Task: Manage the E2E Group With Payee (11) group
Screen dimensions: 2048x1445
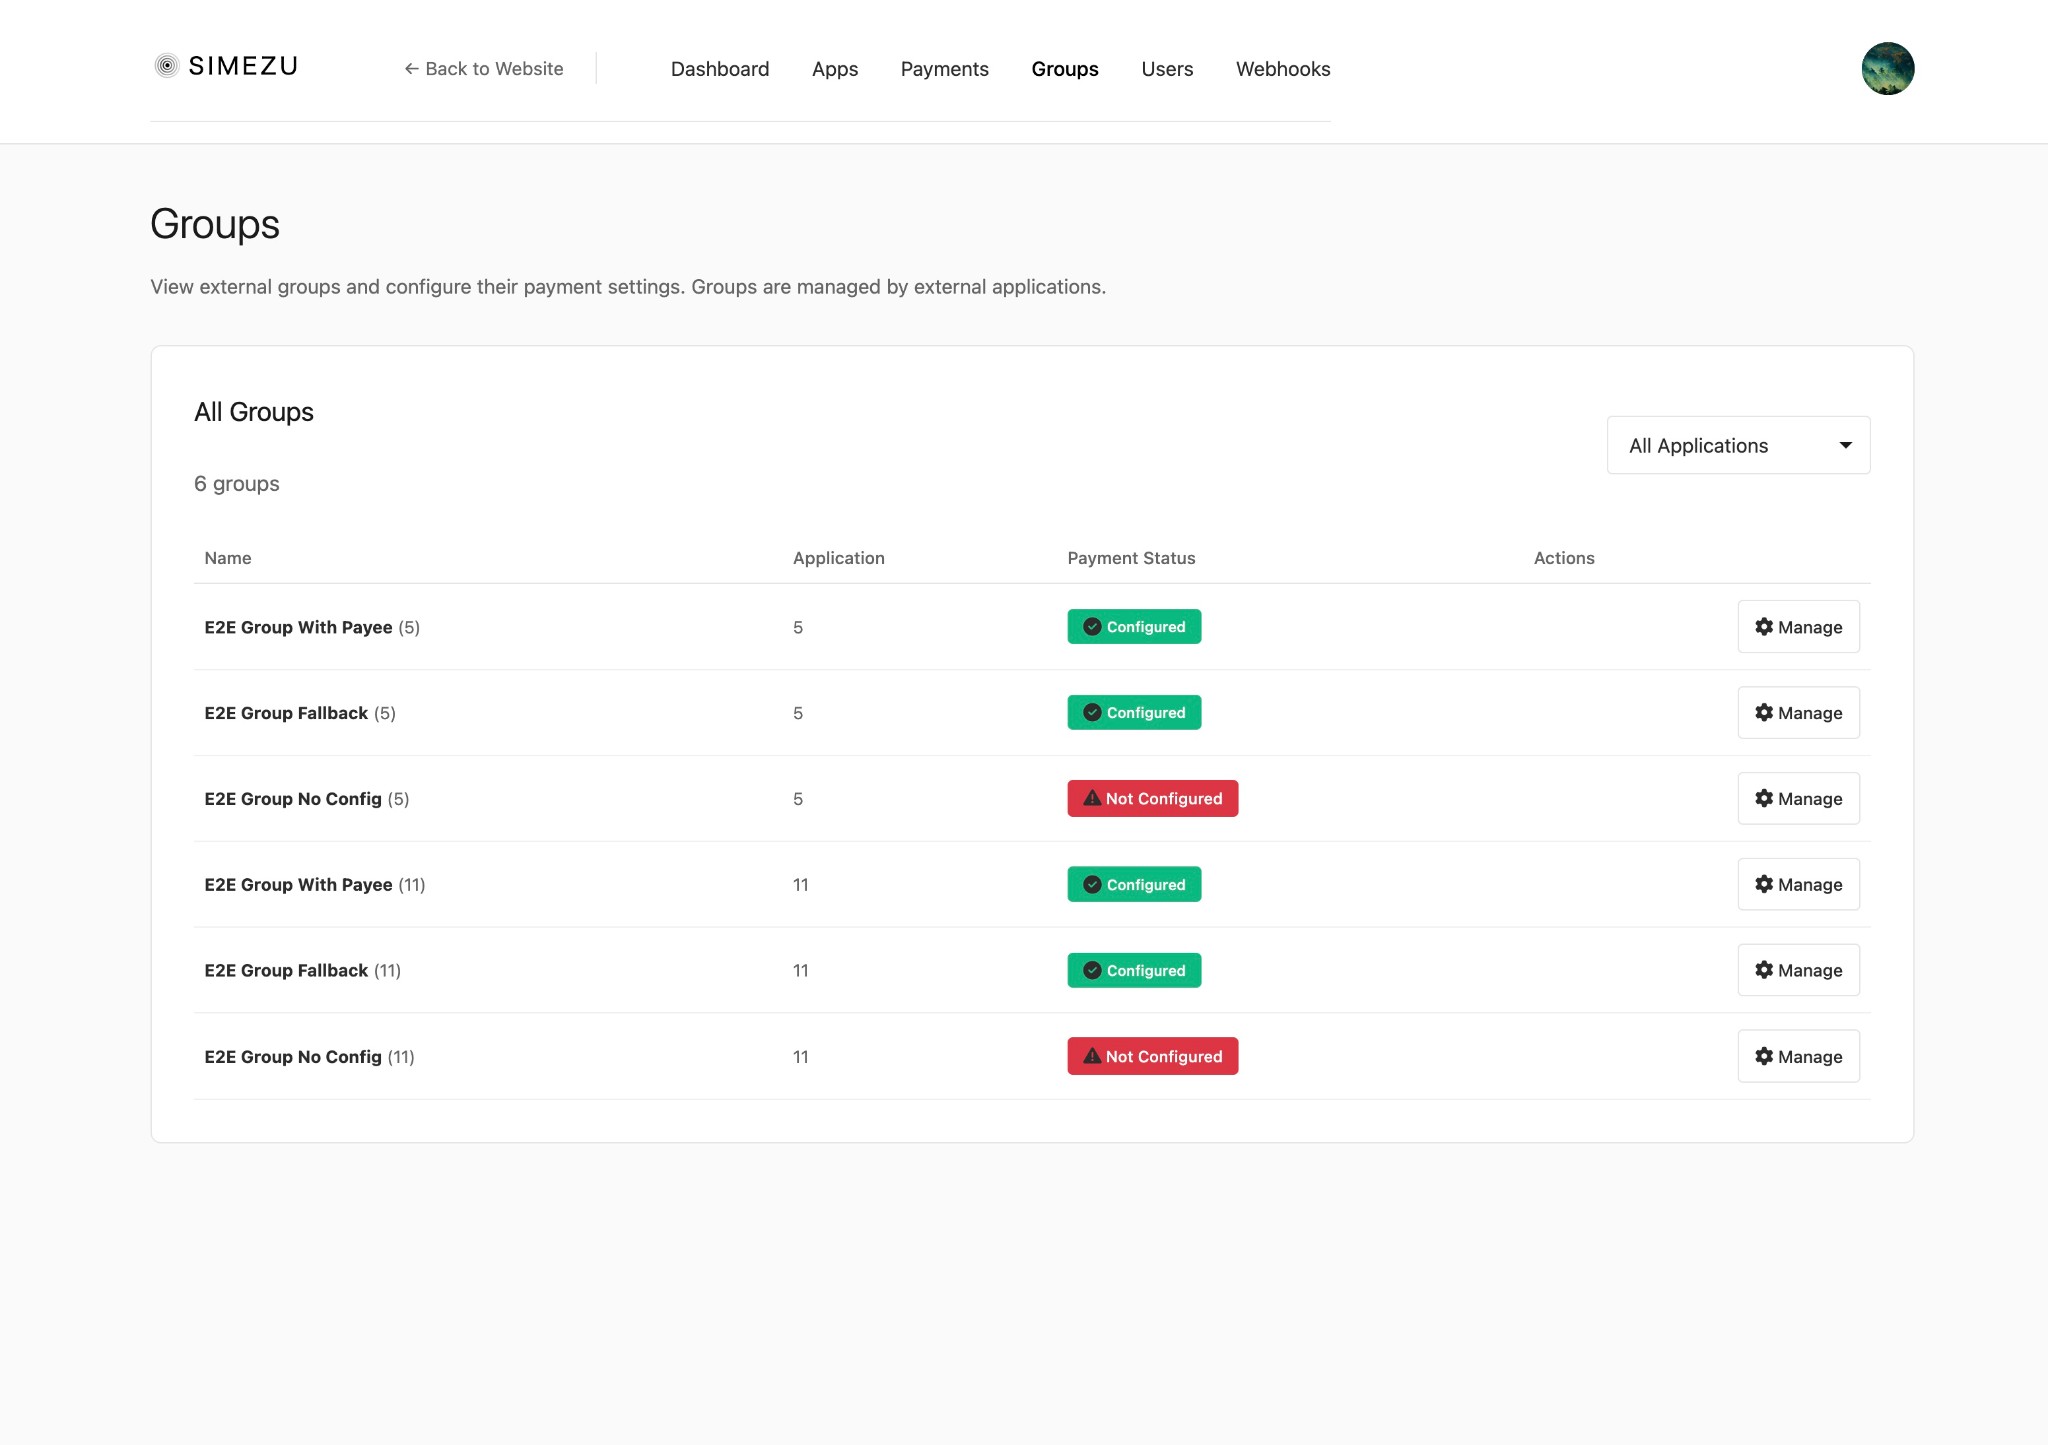Action: [1798, 885]
